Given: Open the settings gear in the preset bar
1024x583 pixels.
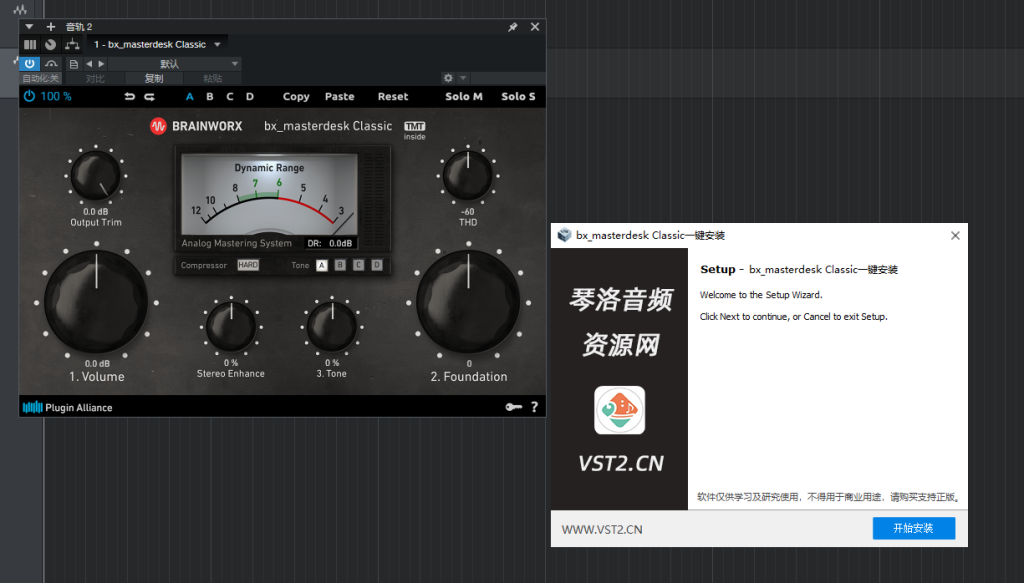Looking at the screenshot, I should [x=449, y=77].
